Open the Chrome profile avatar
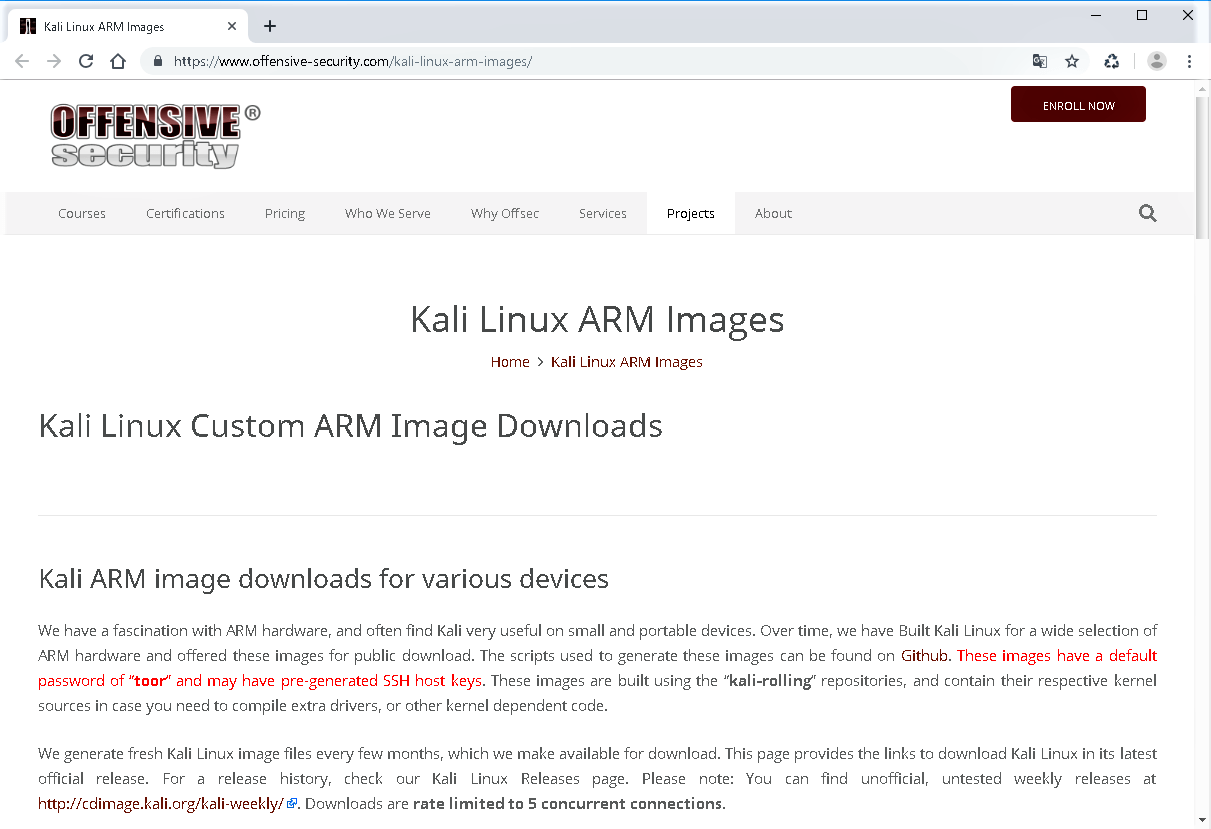Viewport: 1211px width, 829px height. [x=1157, y=61]
